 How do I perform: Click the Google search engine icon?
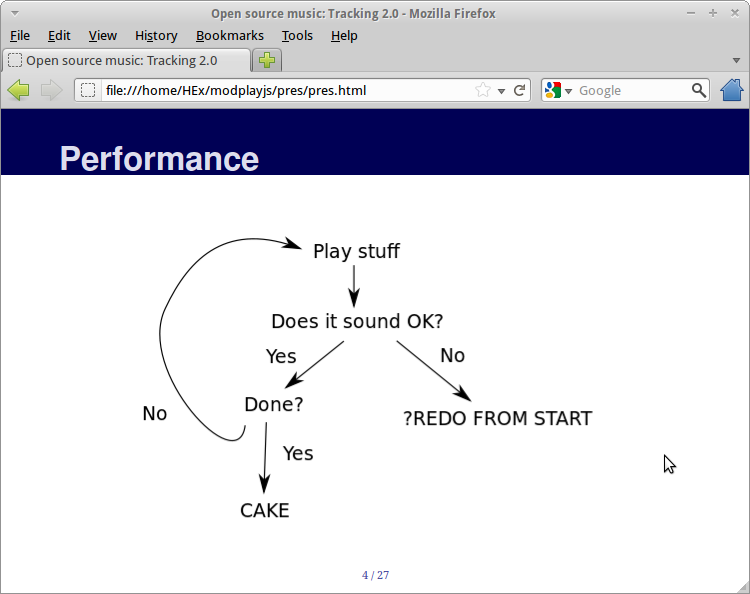(x=552, y=90)
